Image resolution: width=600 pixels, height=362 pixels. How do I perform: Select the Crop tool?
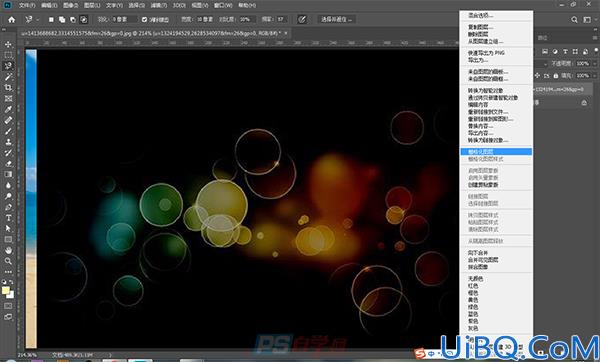click(x=8, y=88)
